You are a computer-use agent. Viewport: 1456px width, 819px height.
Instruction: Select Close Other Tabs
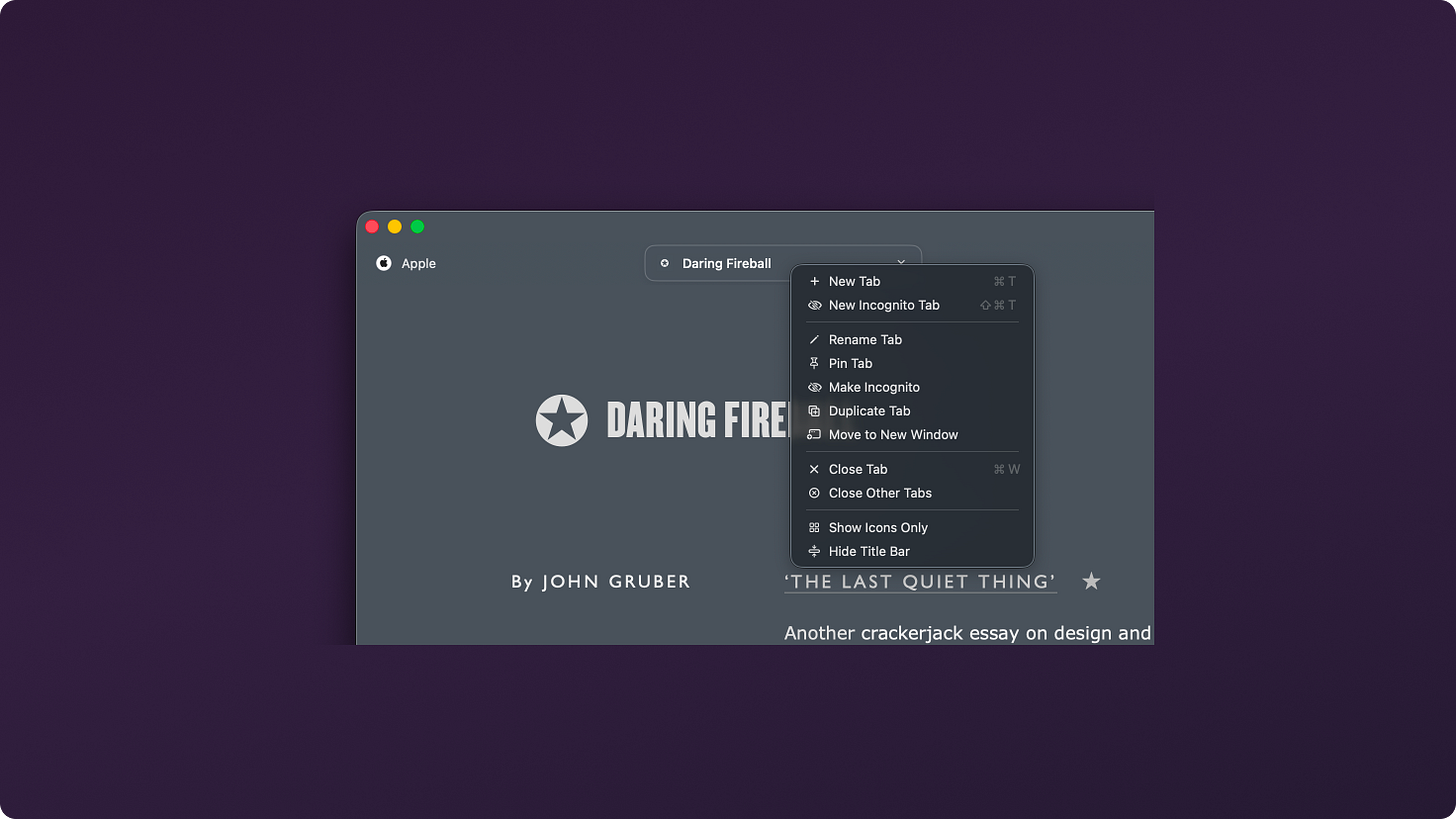pos(912,493)
